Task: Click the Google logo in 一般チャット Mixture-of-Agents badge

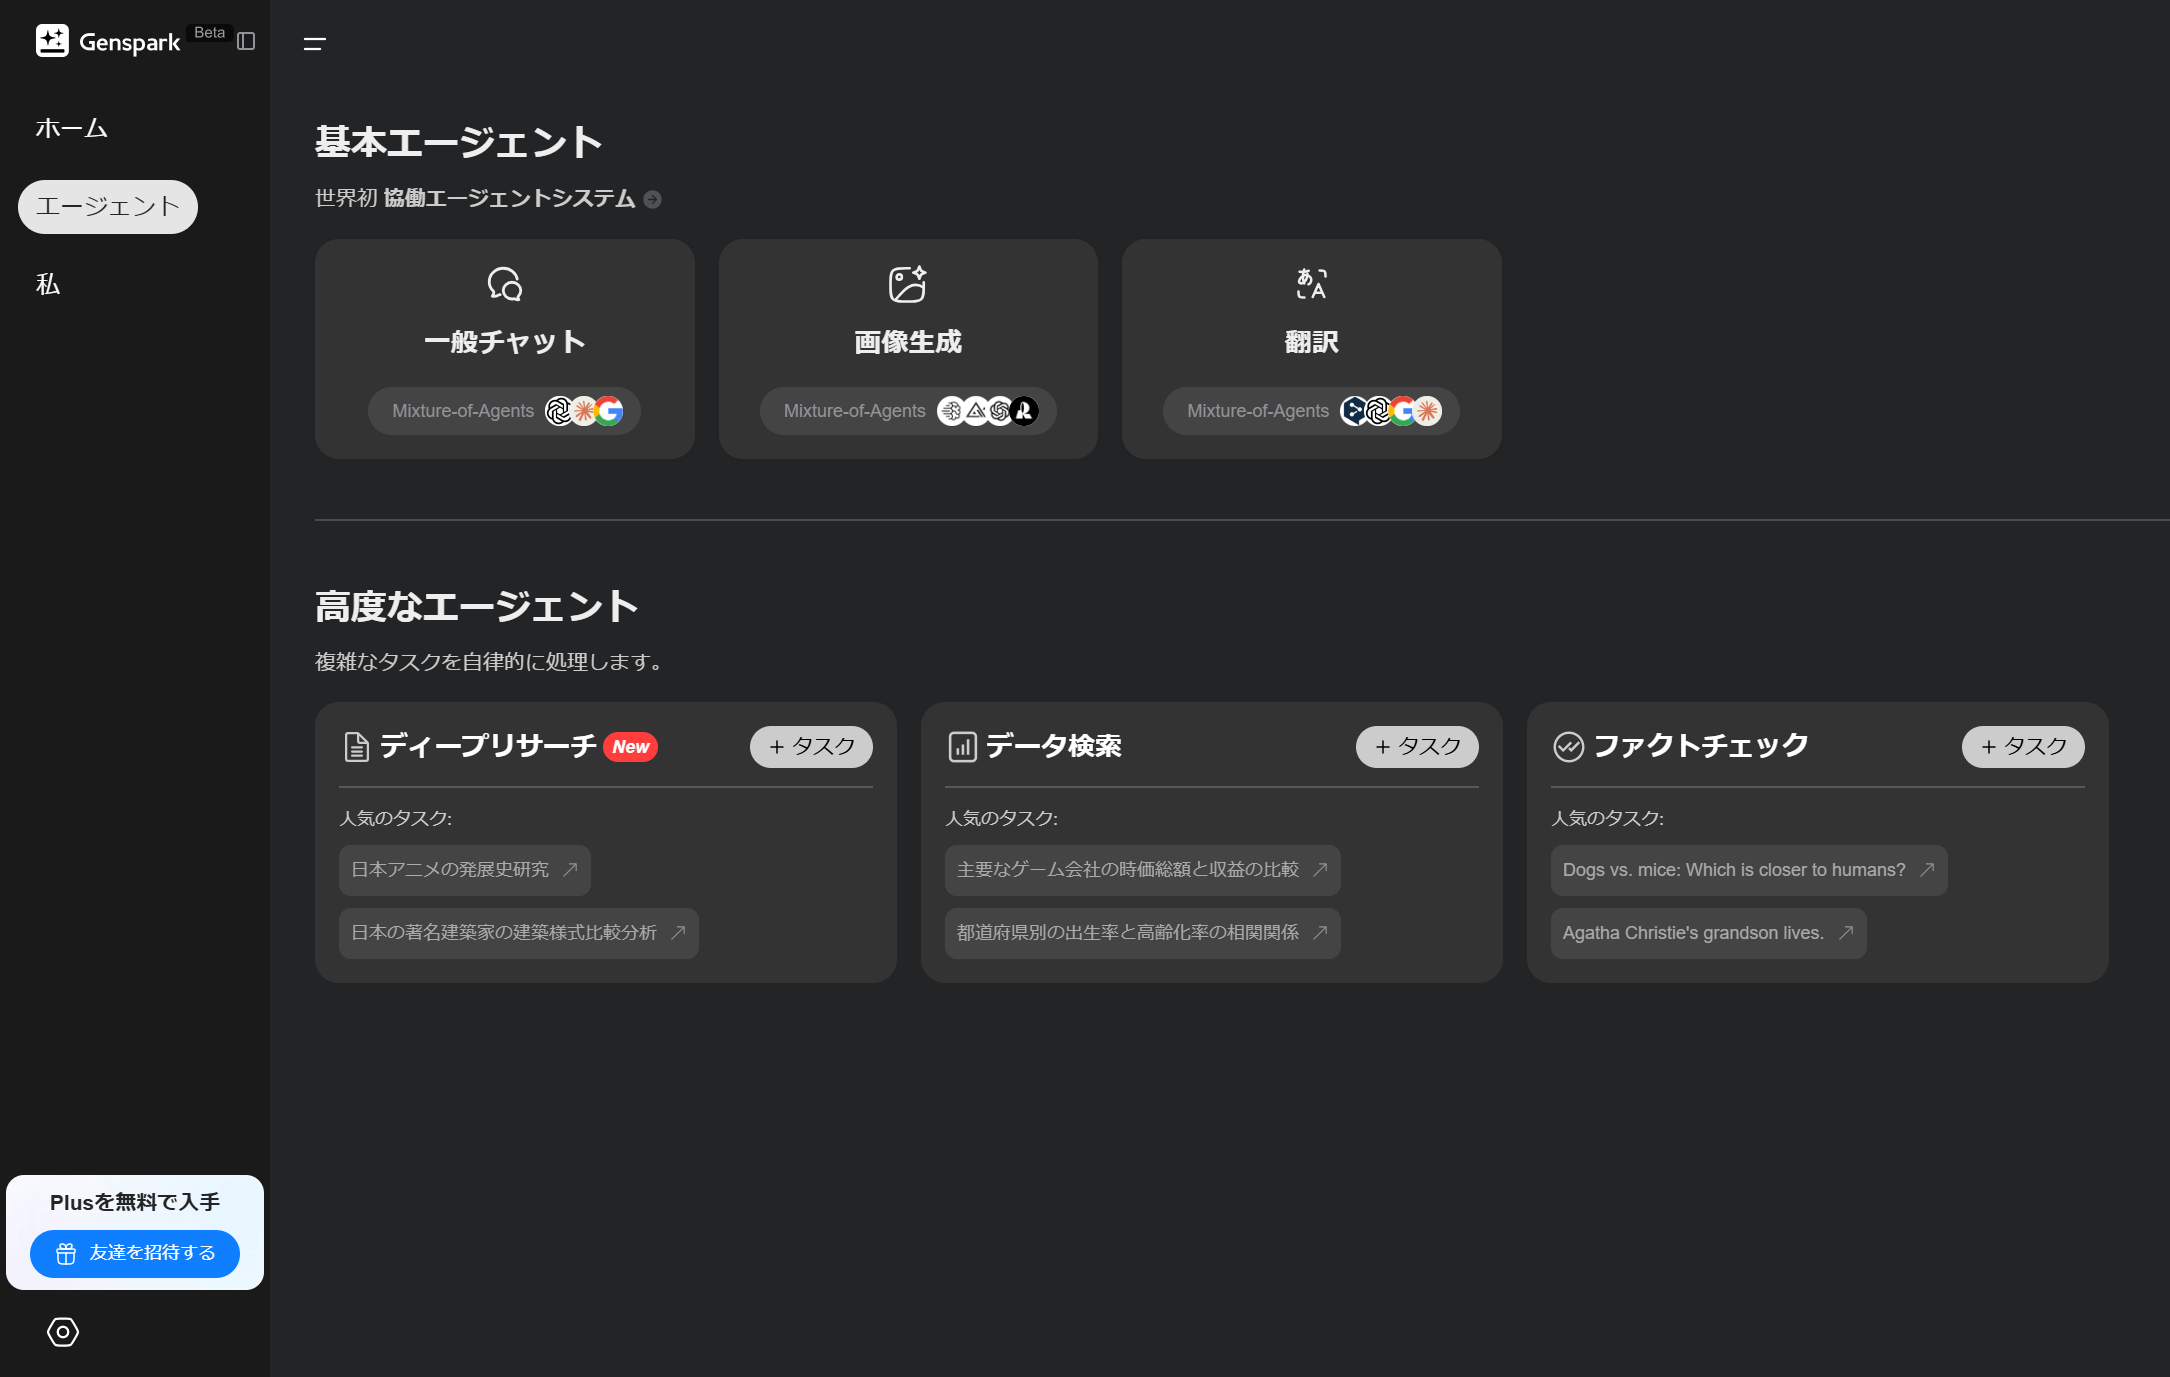Action: pos(610,411)
